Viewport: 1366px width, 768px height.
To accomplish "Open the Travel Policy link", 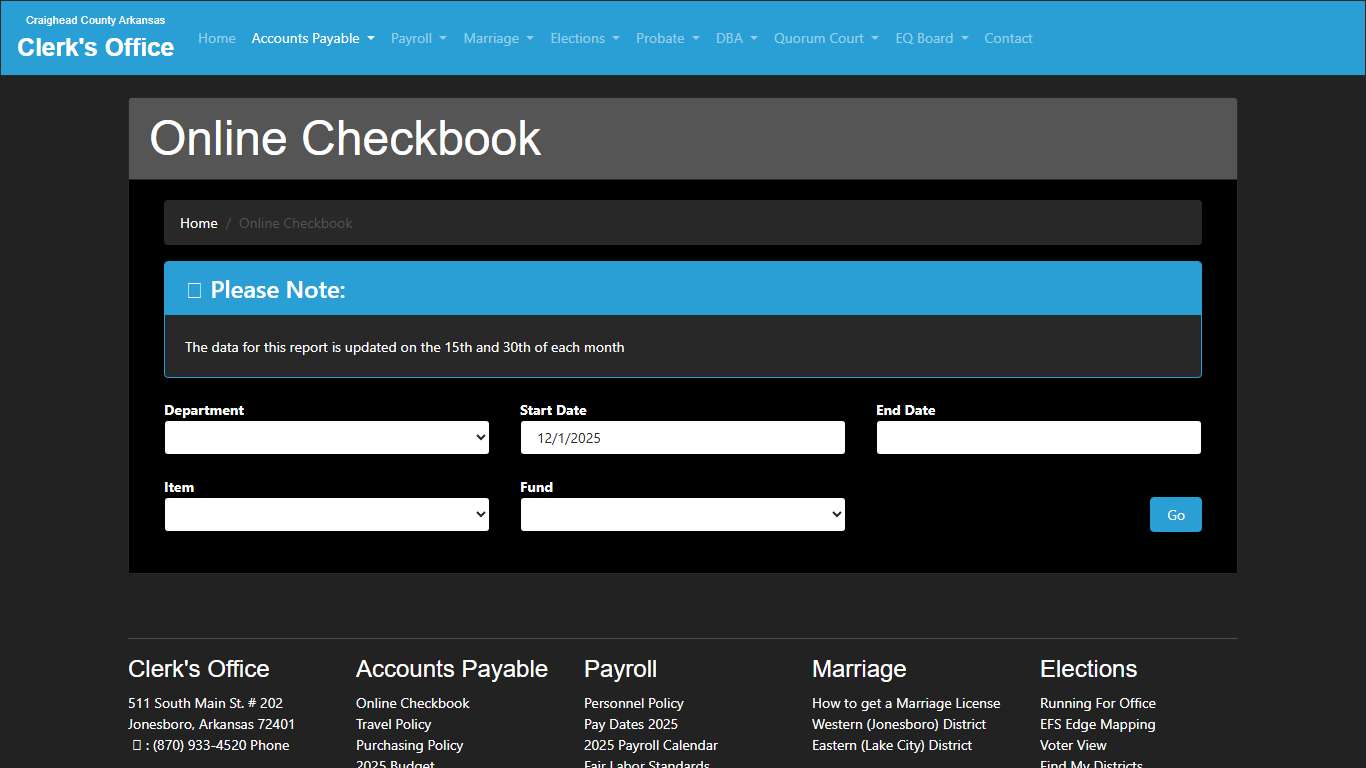I will (x=393, y=724).
